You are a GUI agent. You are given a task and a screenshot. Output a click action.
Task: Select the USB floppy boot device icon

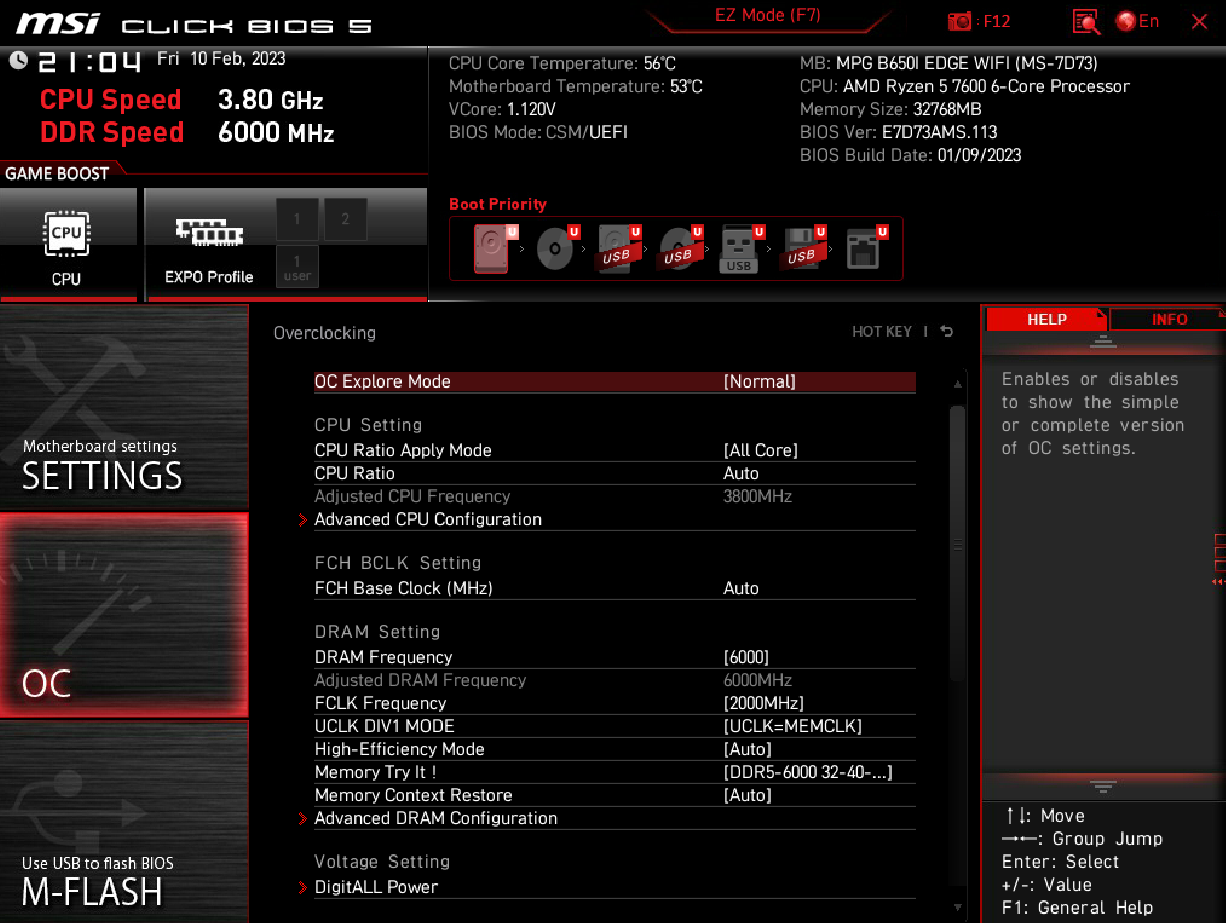coord(802,249)
